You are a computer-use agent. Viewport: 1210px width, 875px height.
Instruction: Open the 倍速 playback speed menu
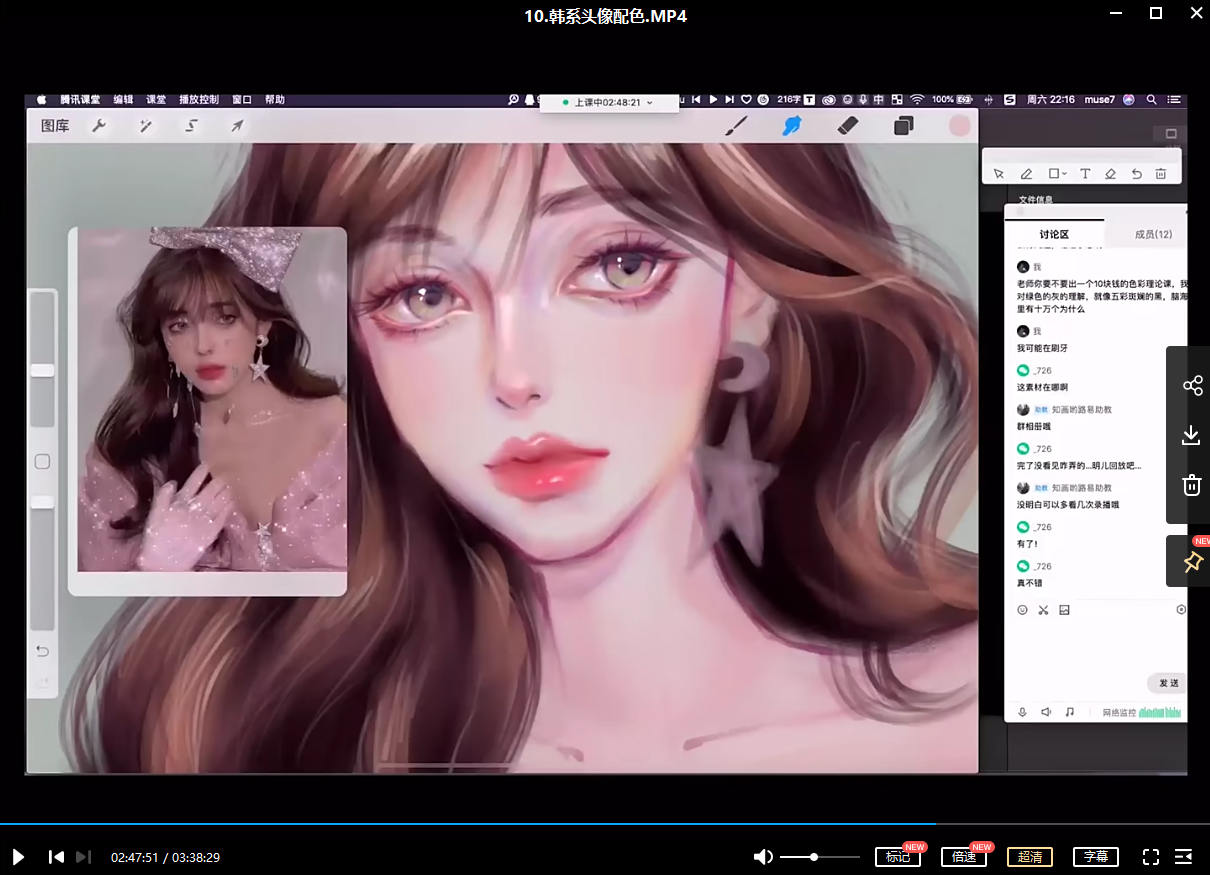click(x=963, y=857)
